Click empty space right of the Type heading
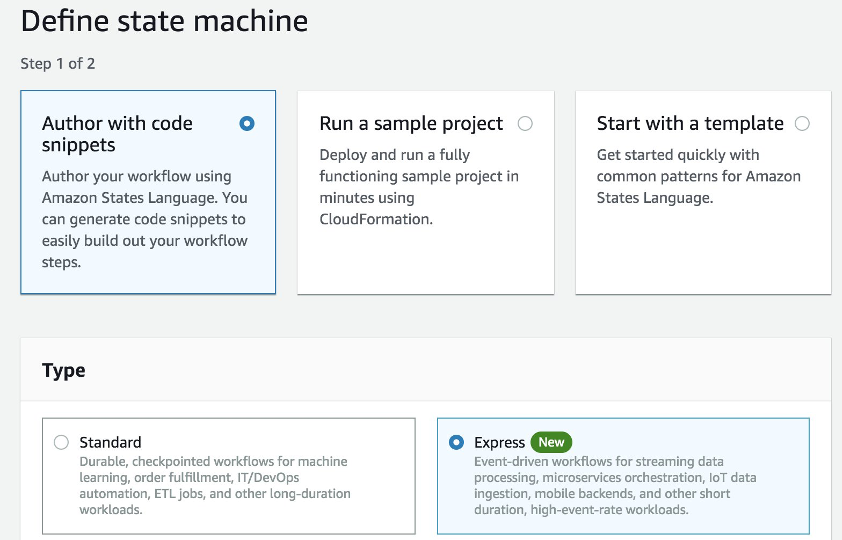842x540 pixels. [450, 370]
